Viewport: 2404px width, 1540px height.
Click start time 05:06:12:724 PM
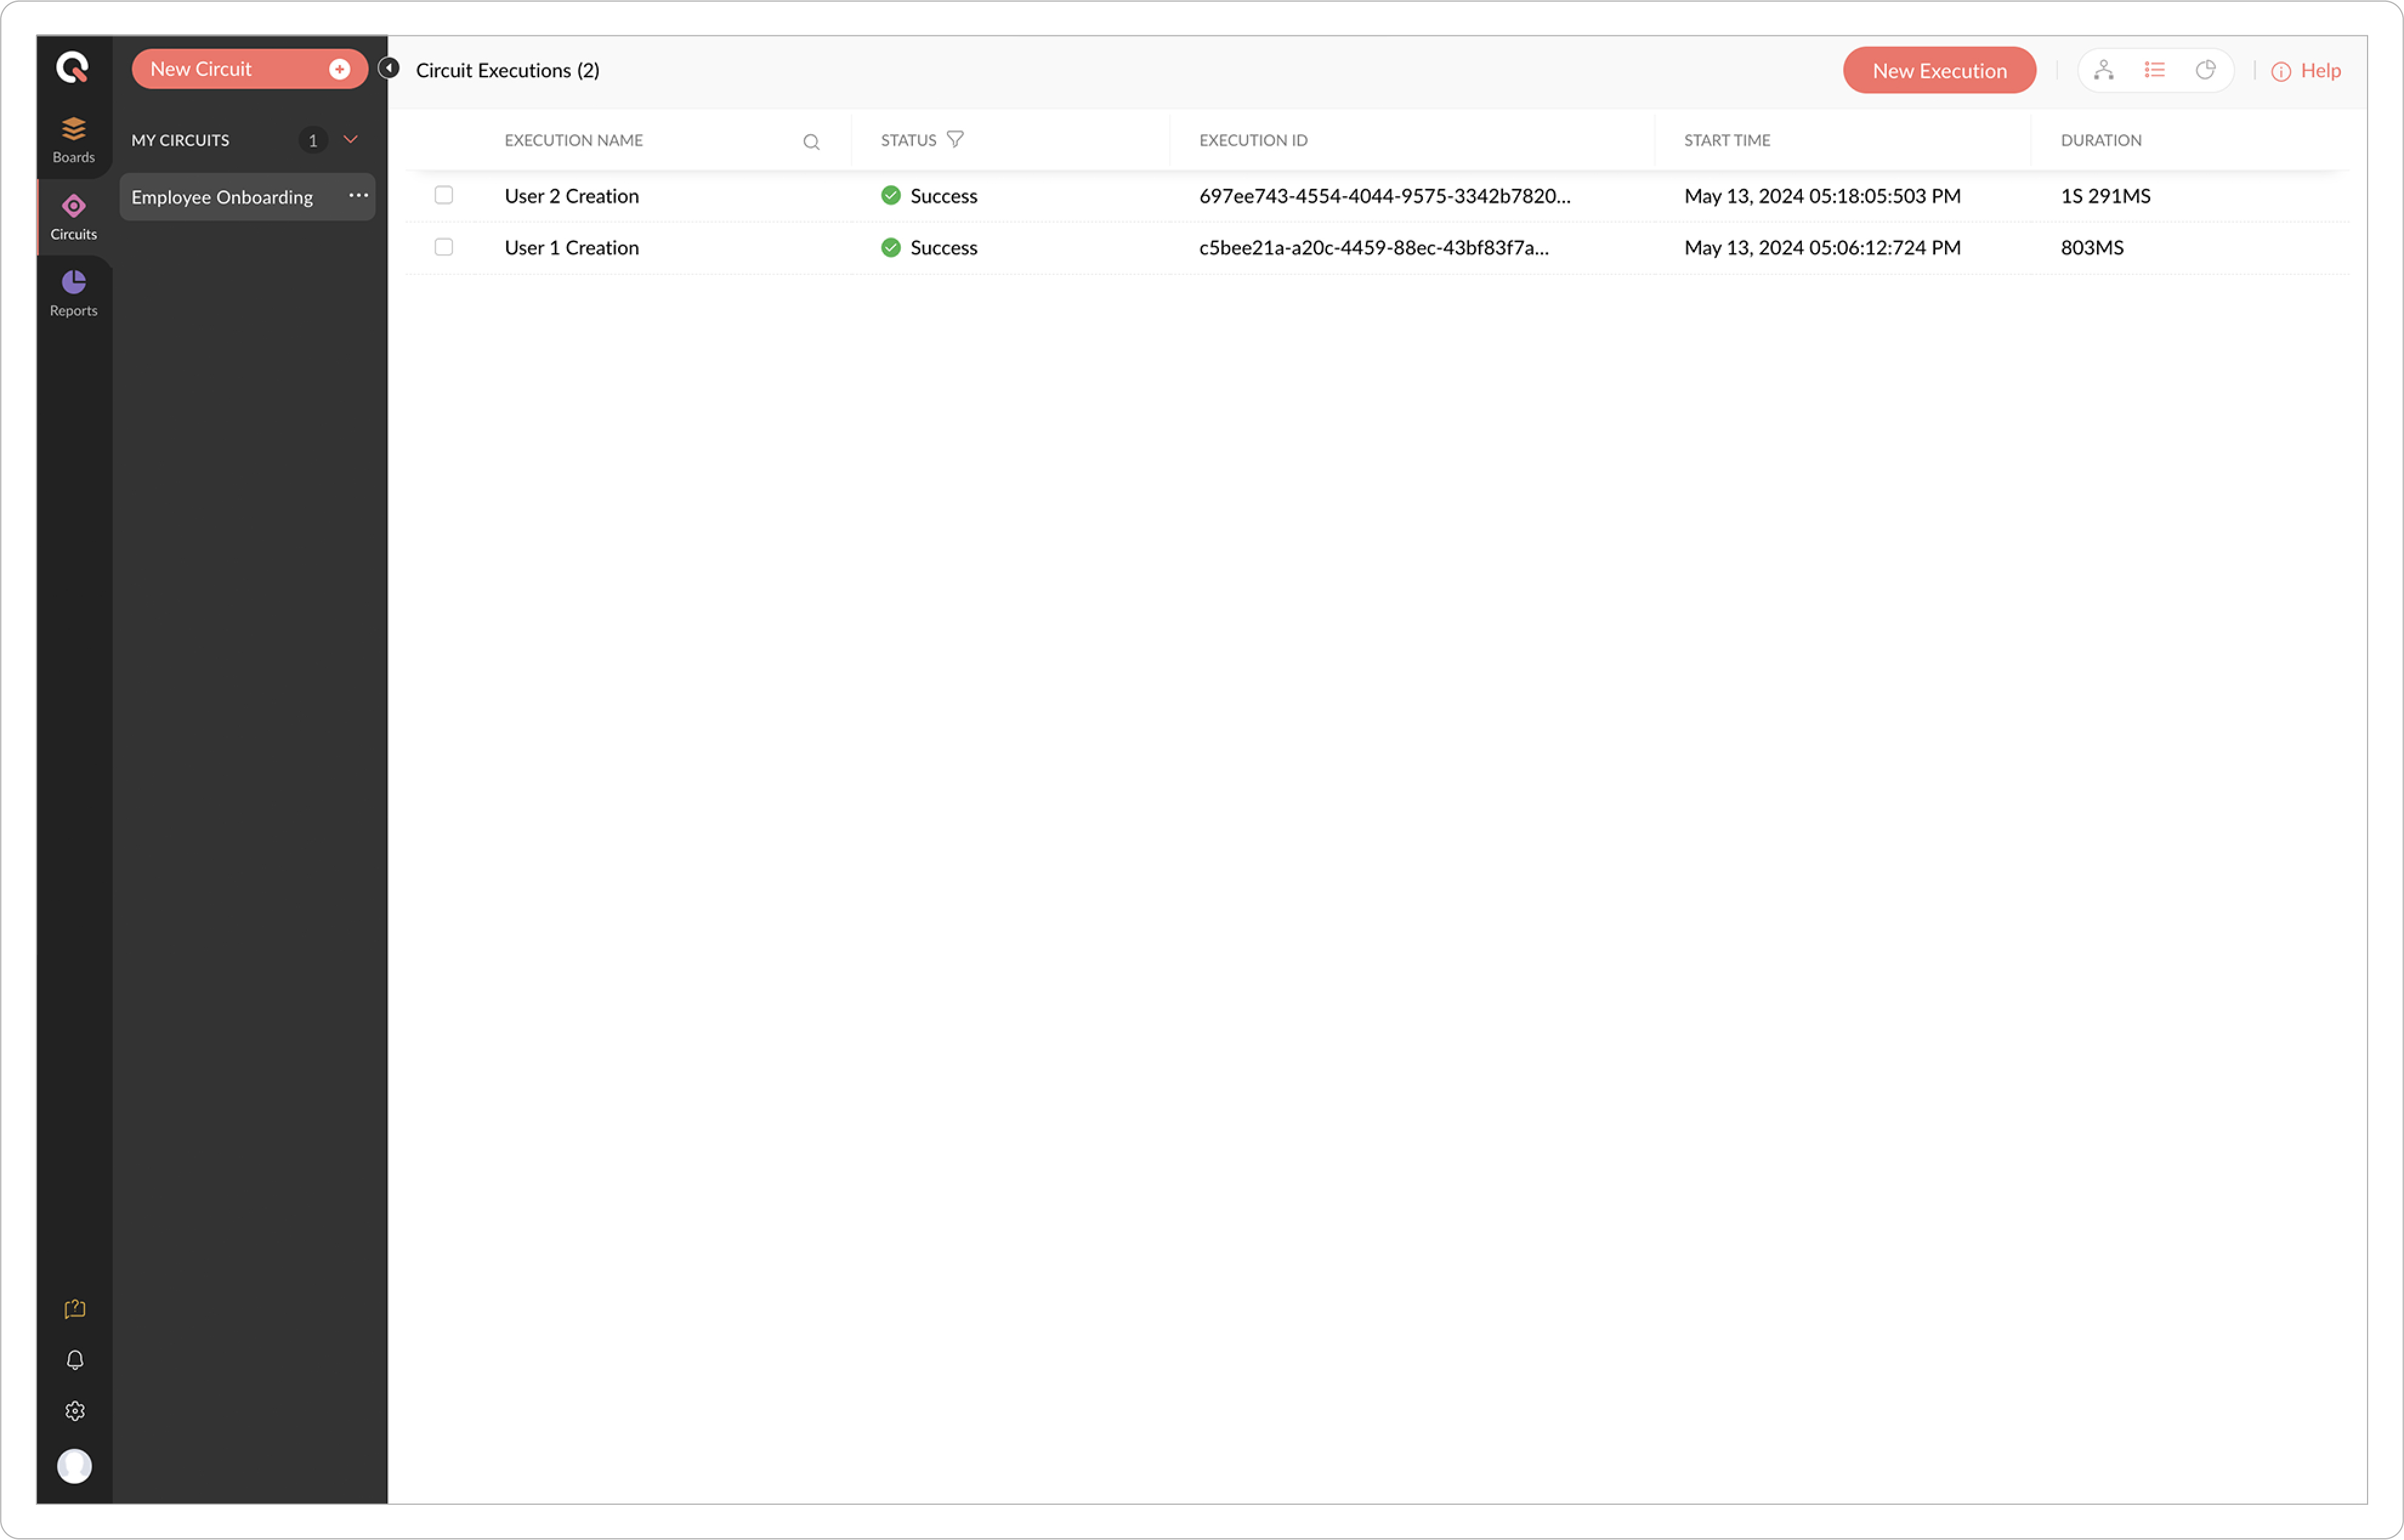pyautogui.click(x=1822, y=248)
